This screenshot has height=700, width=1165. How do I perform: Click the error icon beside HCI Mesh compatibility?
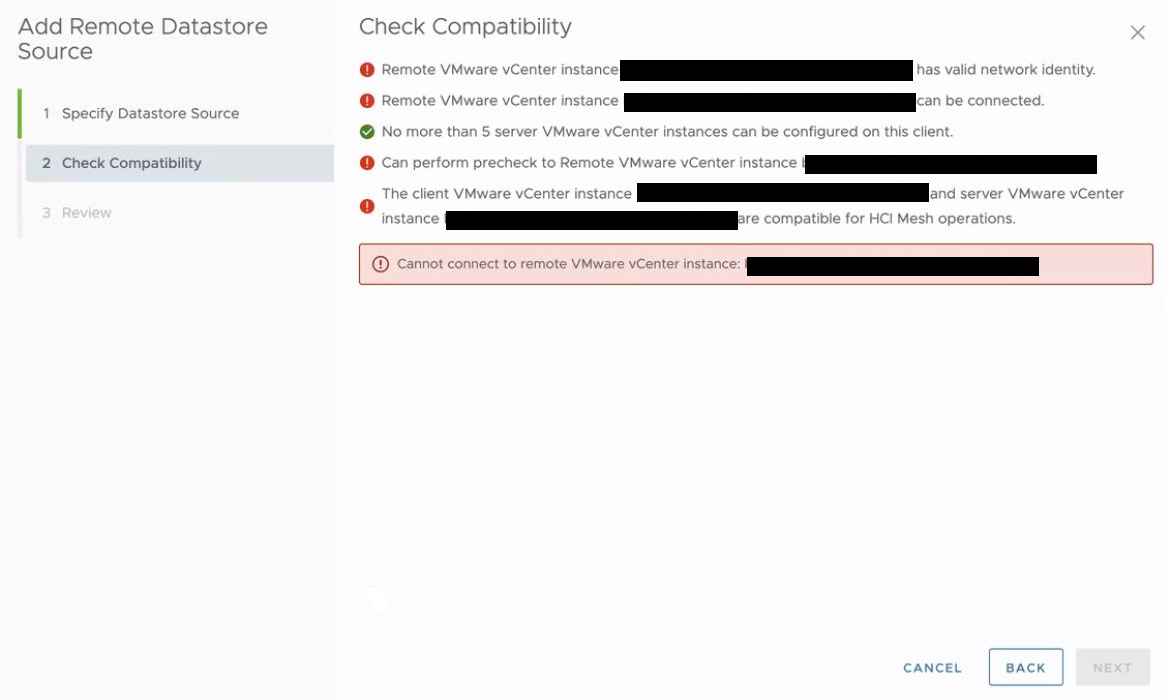367,206
